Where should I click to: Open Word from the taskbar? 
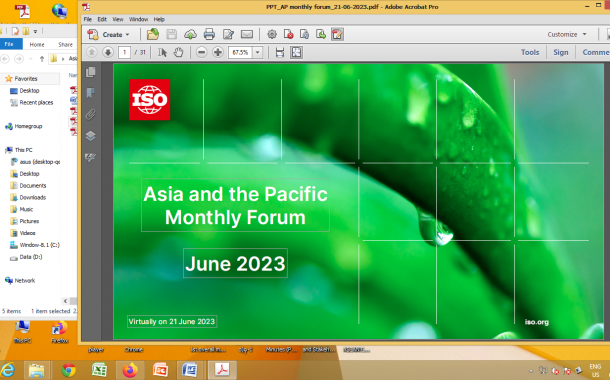[x=190, y=370]
